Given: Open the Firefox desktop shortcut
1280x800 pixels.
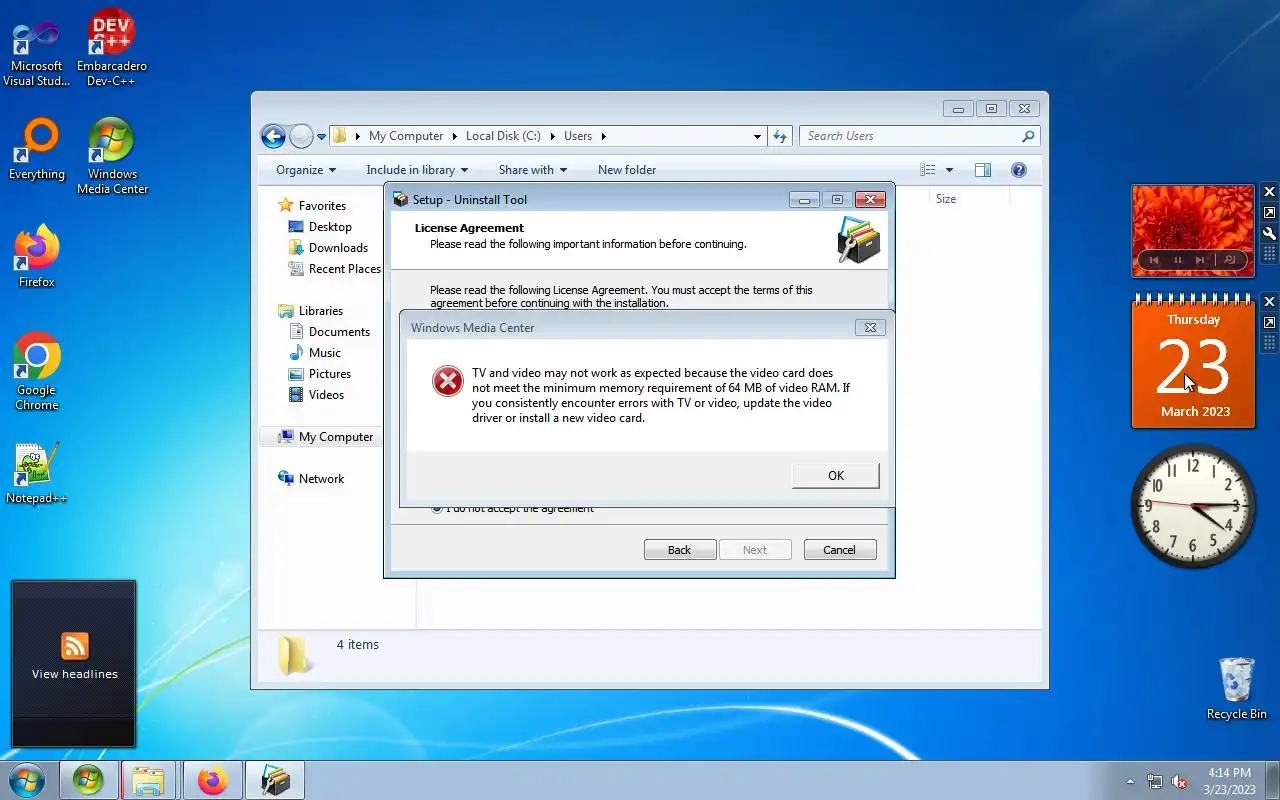Looking at the screenshot, I should (37, 257).
